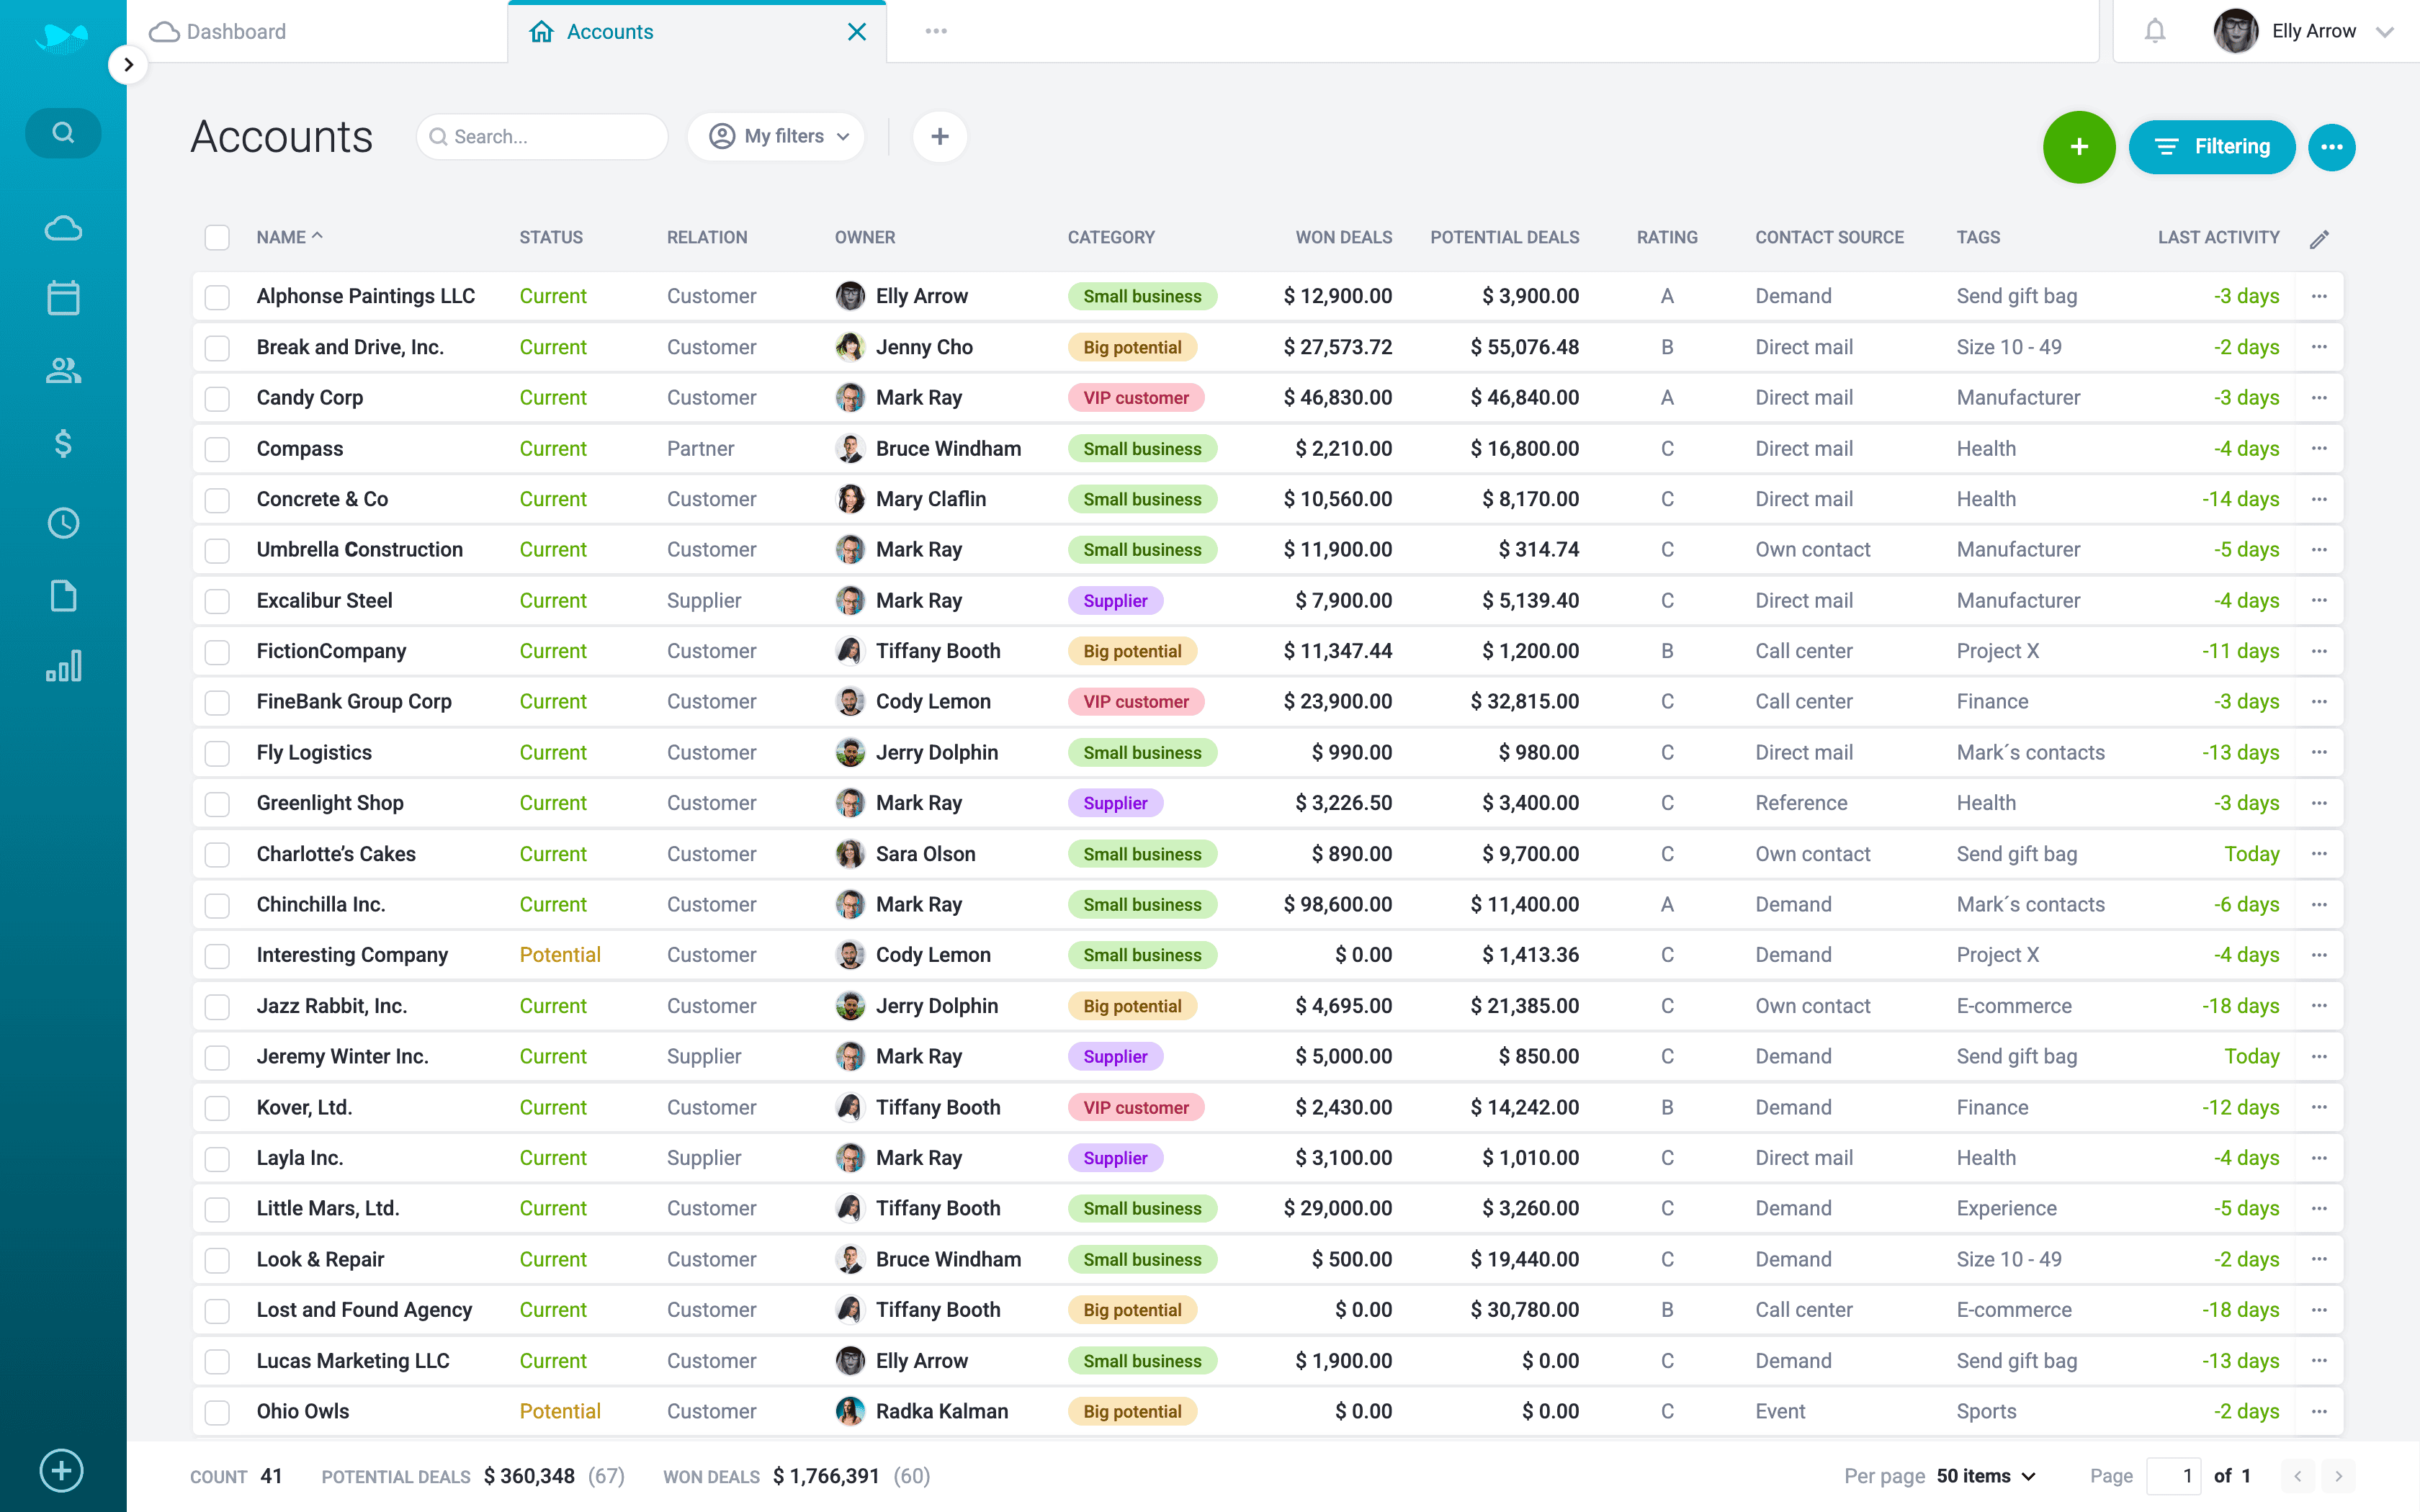The image size is (2420, 1512).
Task: Open the My filters dropdown
Action: click(x=777, y=137)
